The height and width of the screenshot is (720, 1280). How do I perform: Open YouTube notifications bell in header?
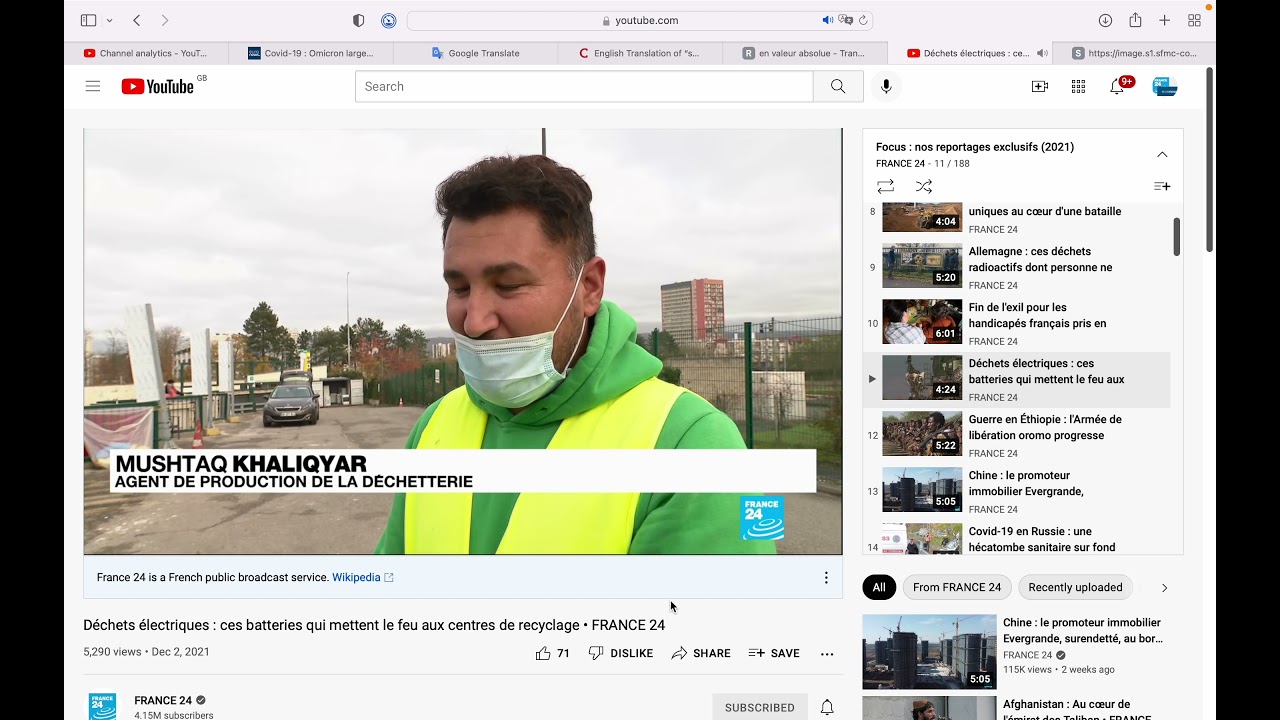click(x=1117, y=86)
